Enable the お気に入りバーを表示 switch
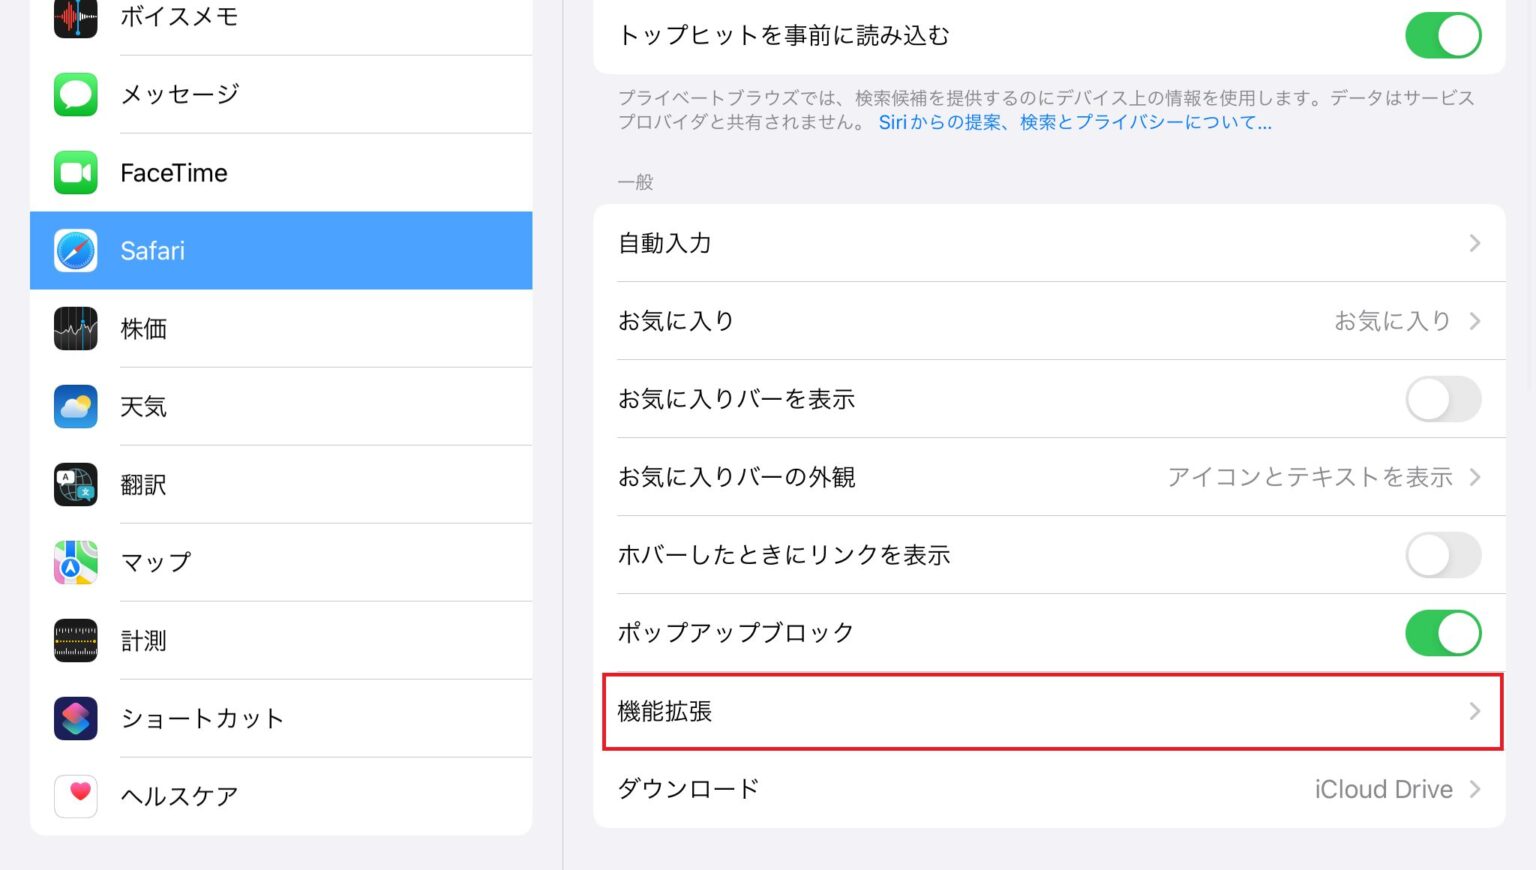 (1443, 399)
